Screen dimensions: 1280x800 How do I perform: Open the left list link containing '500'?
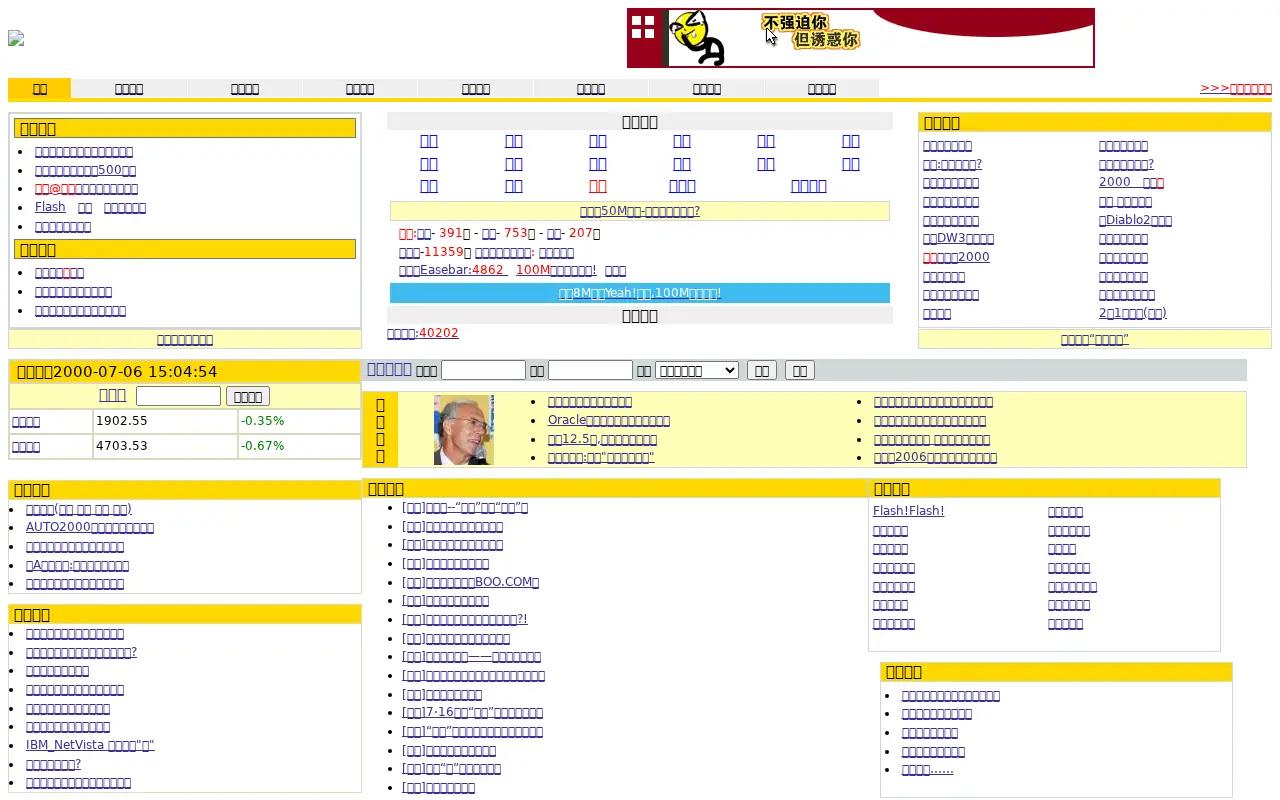(85, 170)
